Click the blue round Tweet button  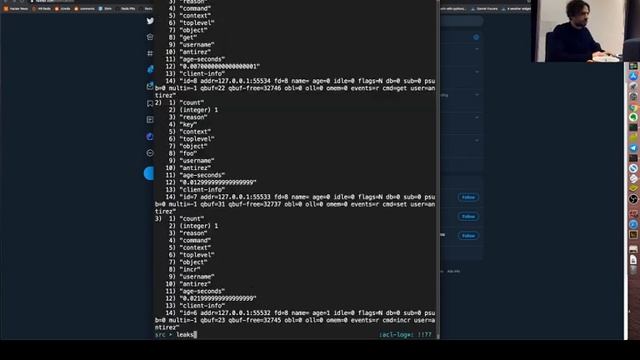(149, 173)
